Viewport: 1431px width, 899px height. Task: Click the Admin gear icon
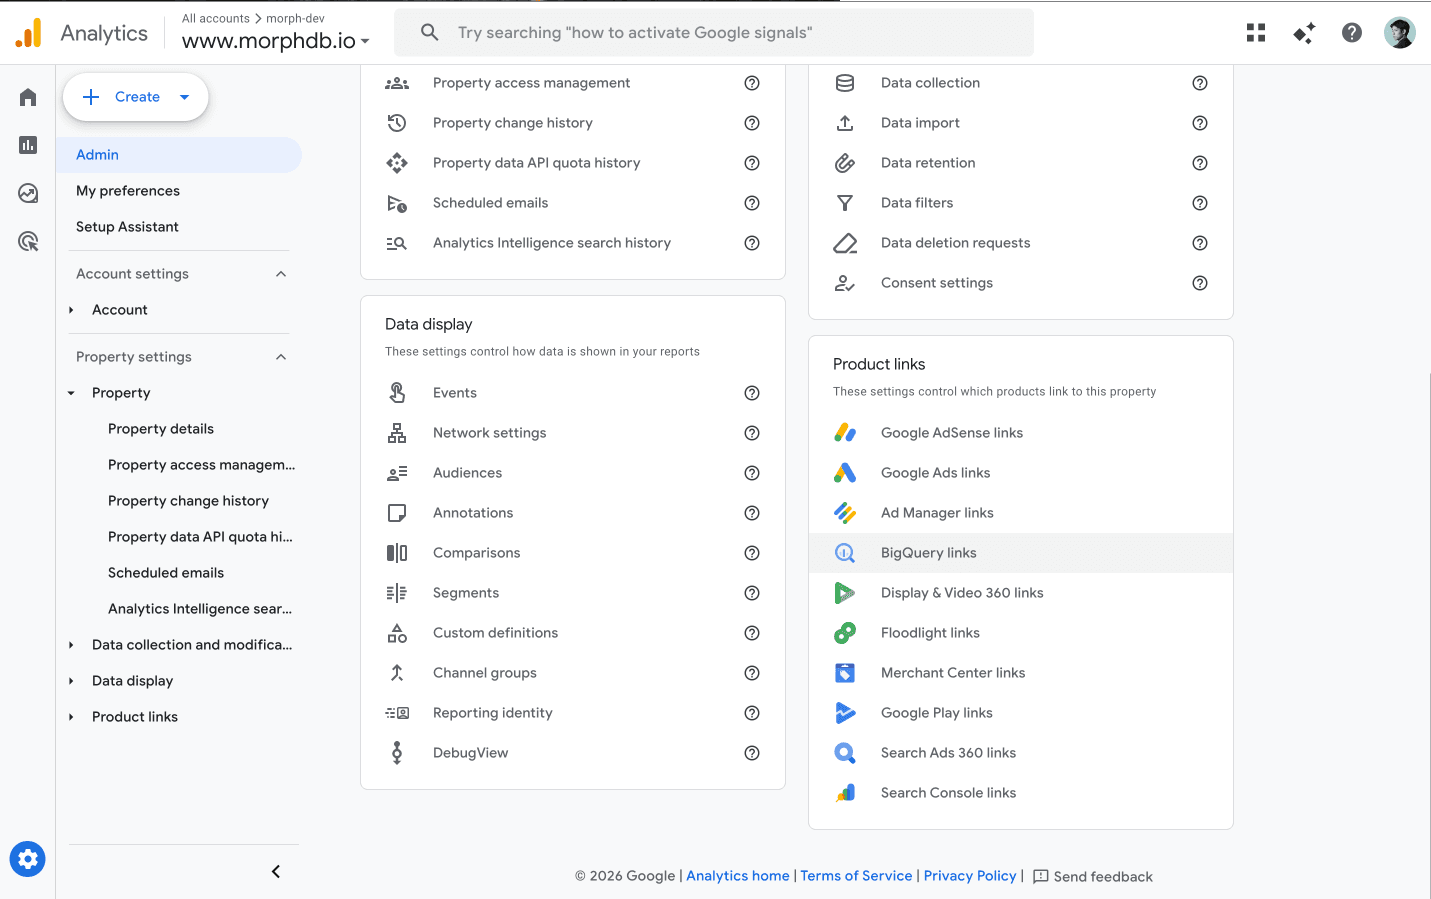[28, 859]
